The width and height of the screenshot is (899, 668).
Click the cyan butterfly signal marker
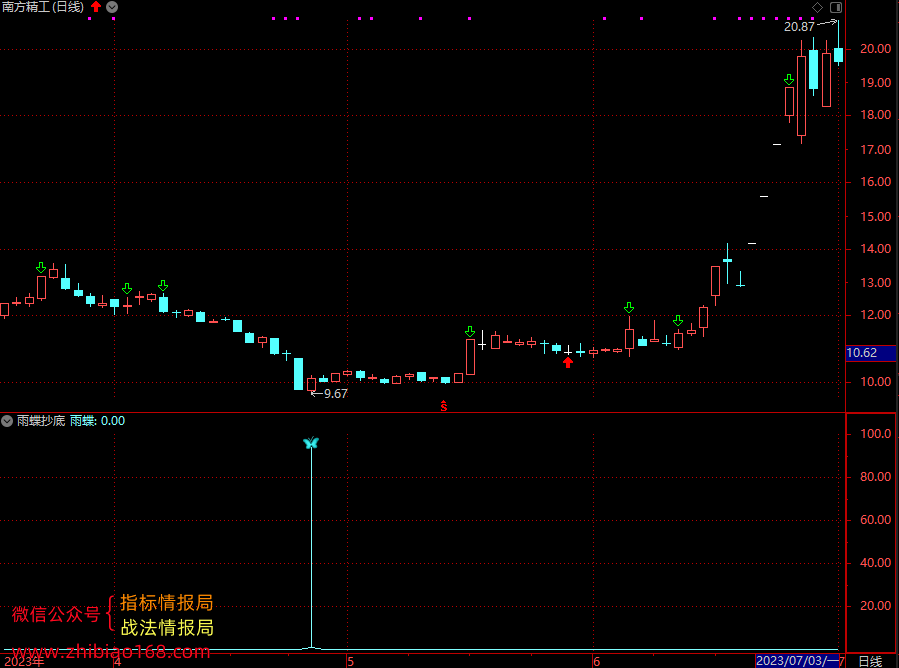311,443
